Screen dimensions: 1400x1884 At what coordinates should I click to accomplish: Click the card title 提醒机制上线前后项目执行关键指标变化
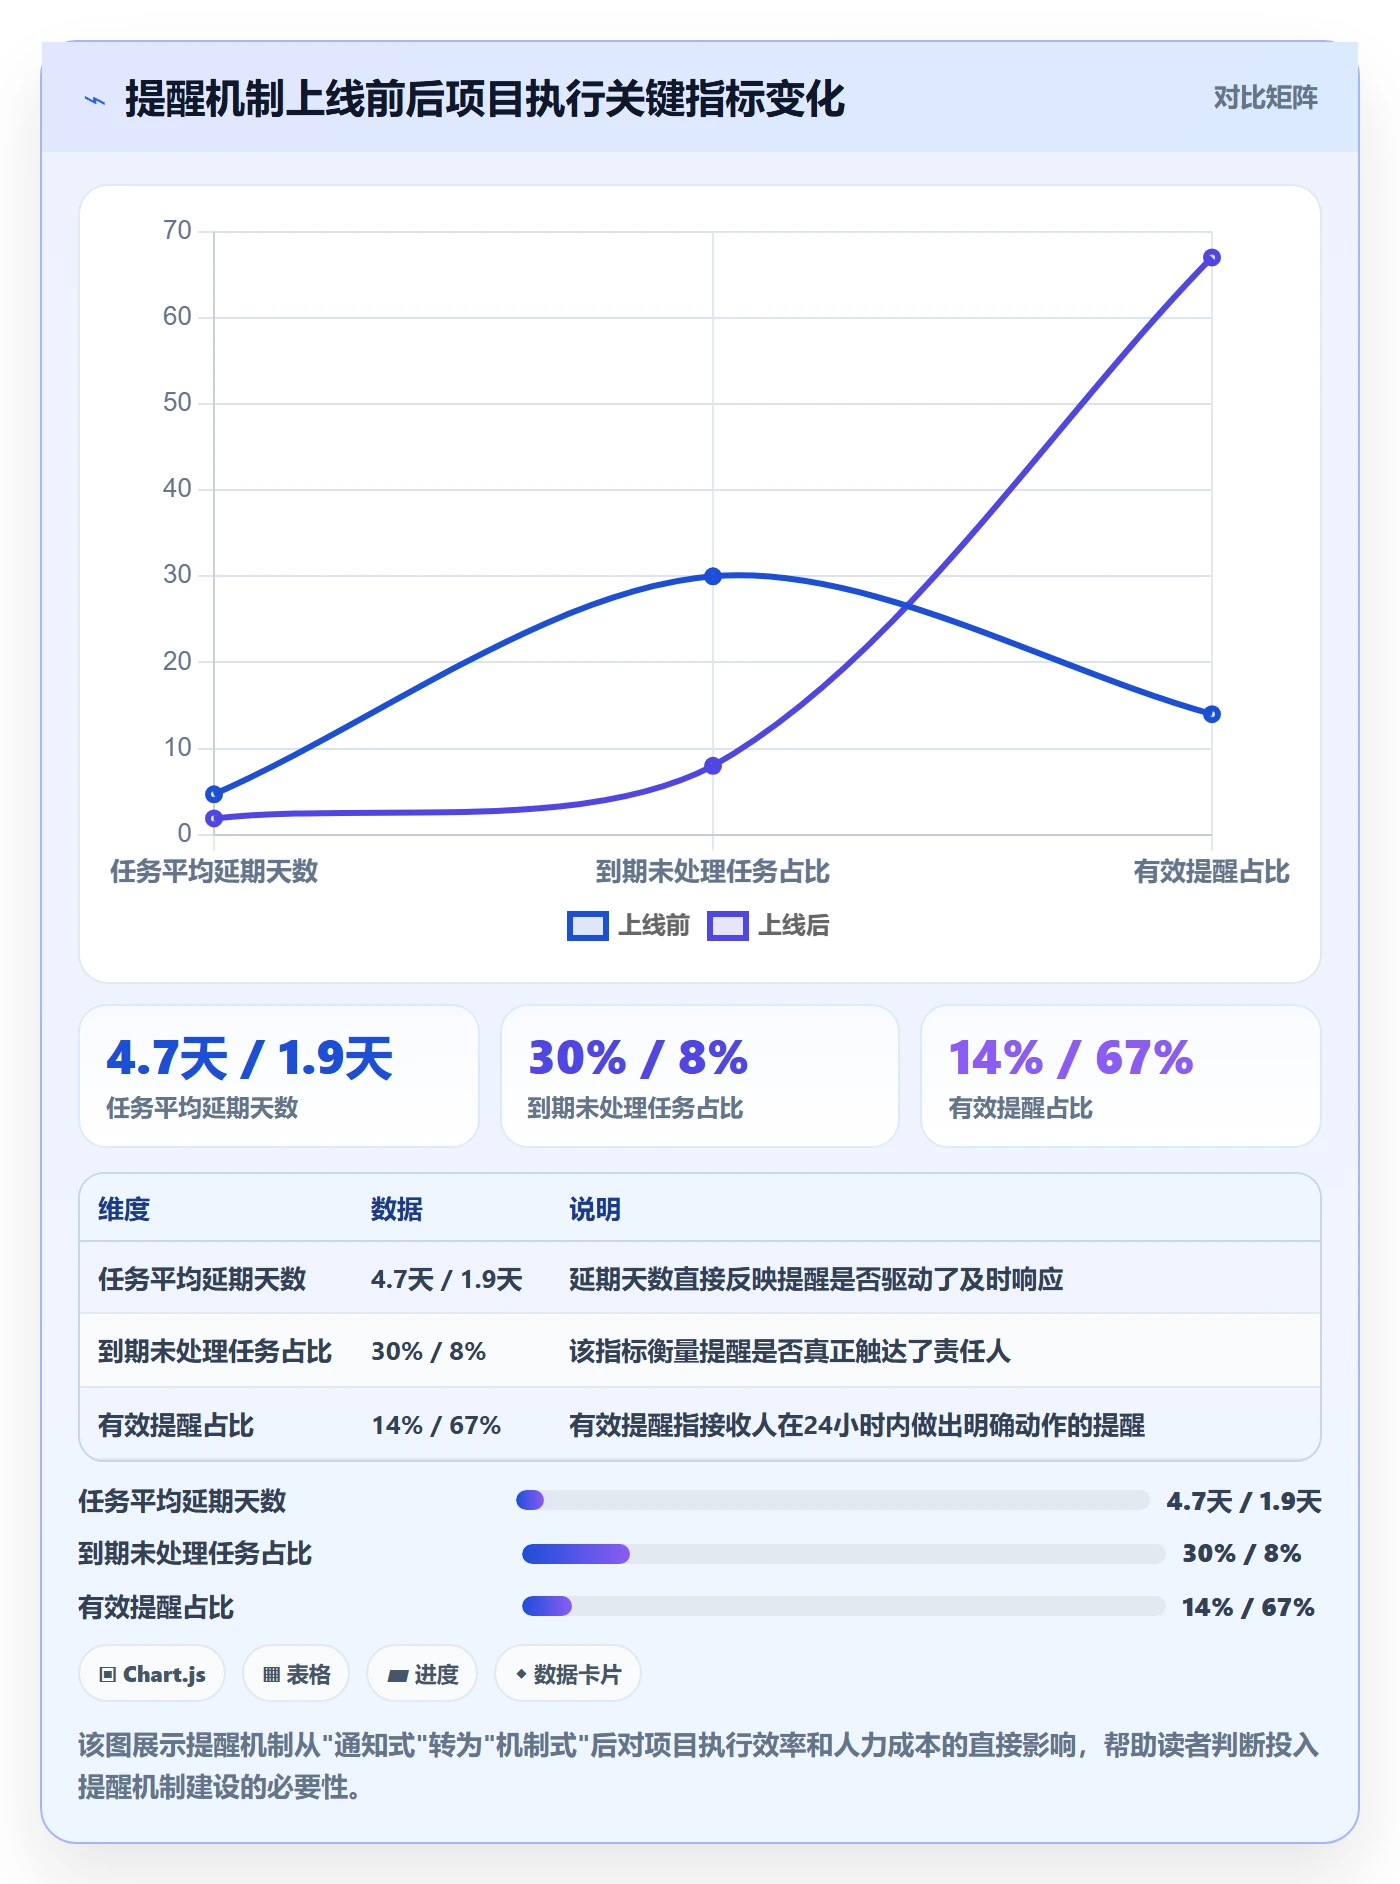(x=485, y=100)
